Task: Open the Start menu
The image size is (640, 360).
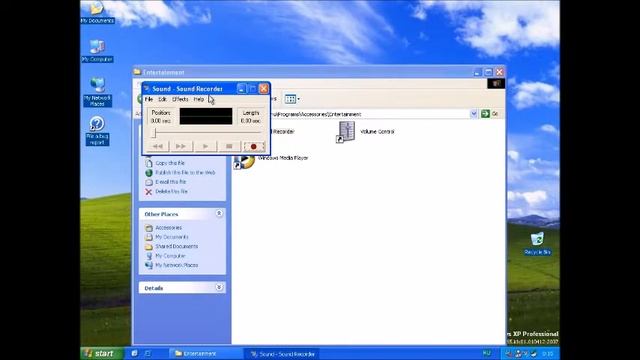Action: click(102, 353)
